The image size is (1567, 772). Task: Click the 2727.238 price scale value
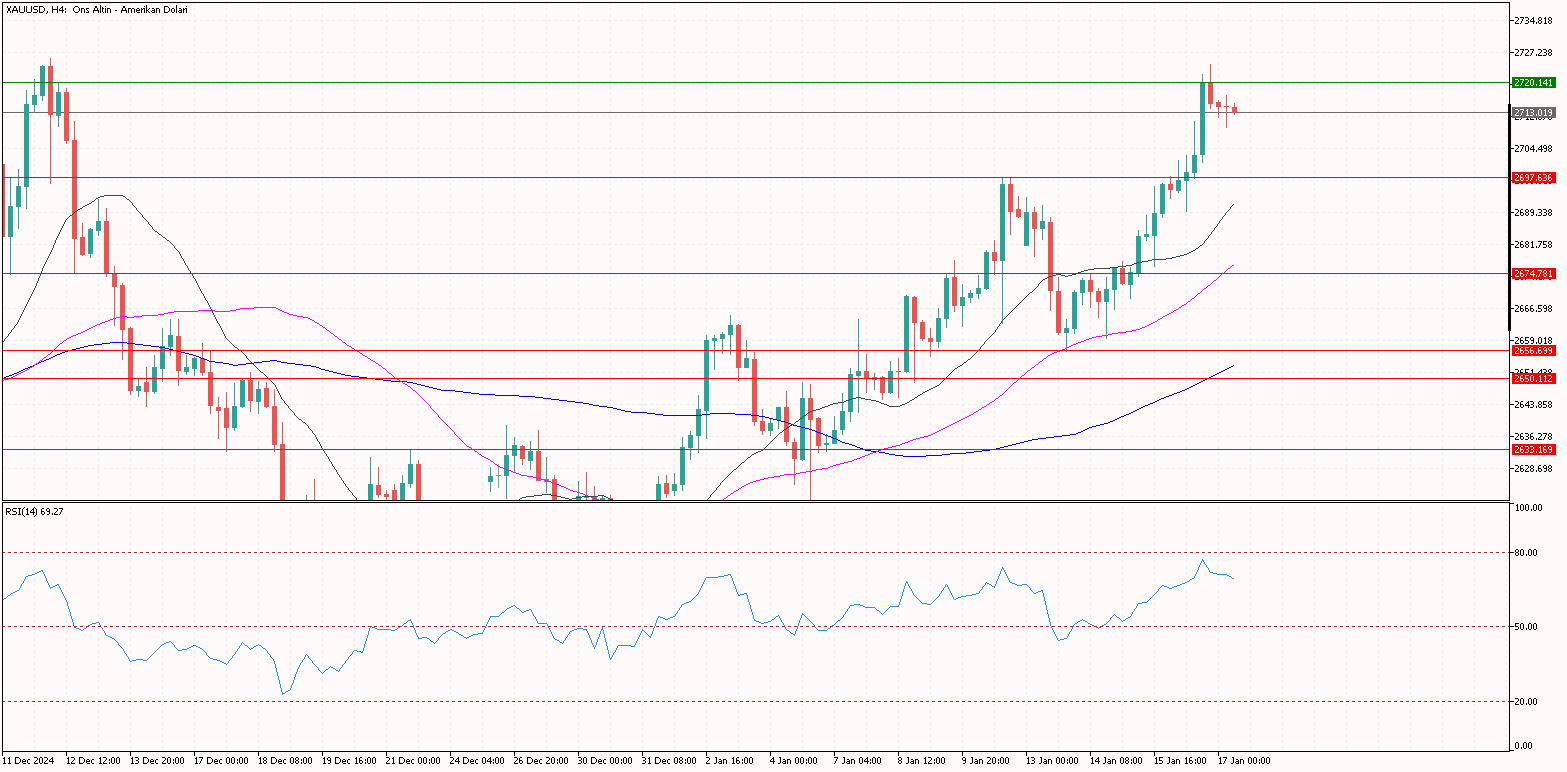(1533, 52)
